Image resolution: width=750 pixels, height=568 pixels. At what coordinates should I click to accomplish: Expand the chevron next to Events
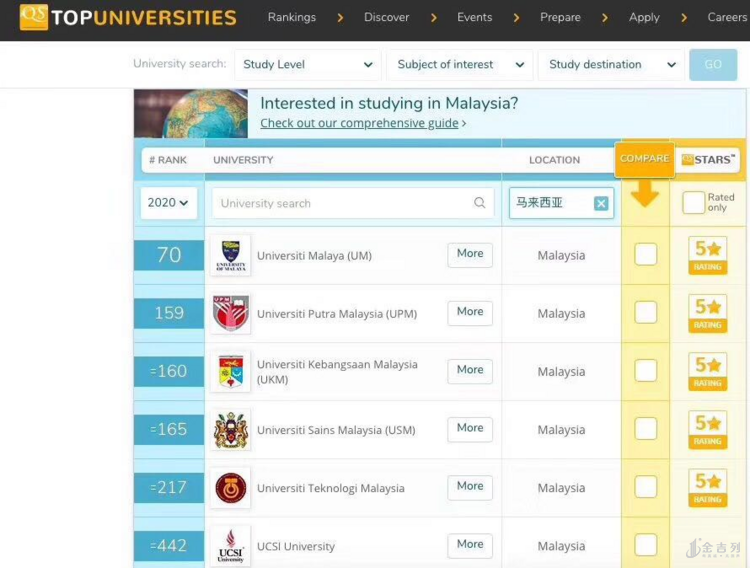tap(517, 18)
